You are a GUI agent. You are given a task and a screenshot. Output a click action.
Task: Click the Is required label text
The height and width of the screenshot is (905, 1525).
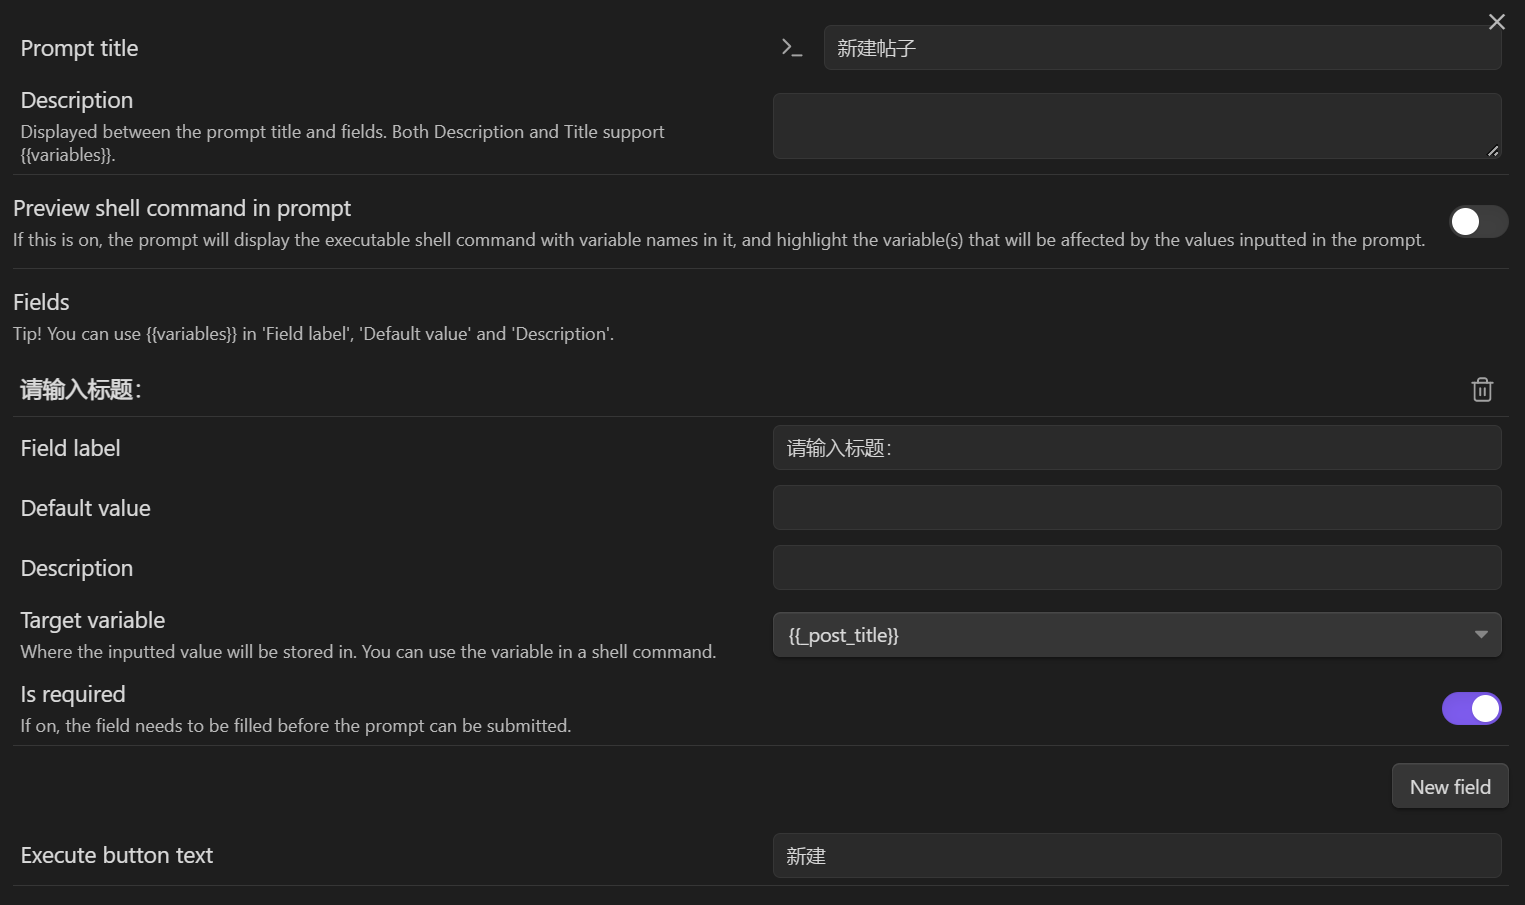pyautogui.click(x=73, y=694)
